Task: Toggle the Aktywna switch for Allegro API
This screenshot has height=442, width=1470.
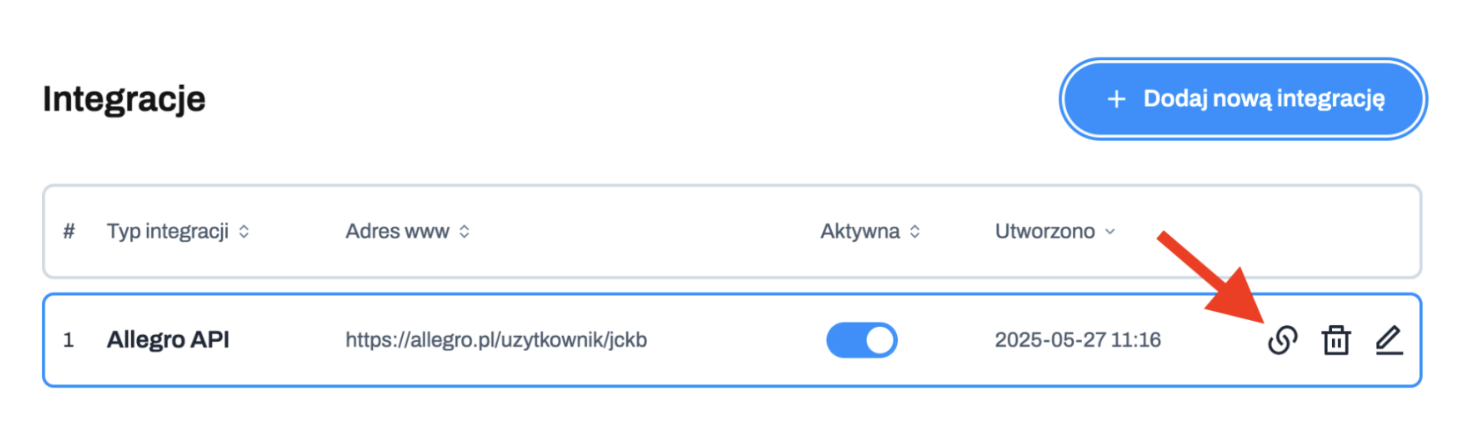Action: pyautogui.click(x=861, y=340)
